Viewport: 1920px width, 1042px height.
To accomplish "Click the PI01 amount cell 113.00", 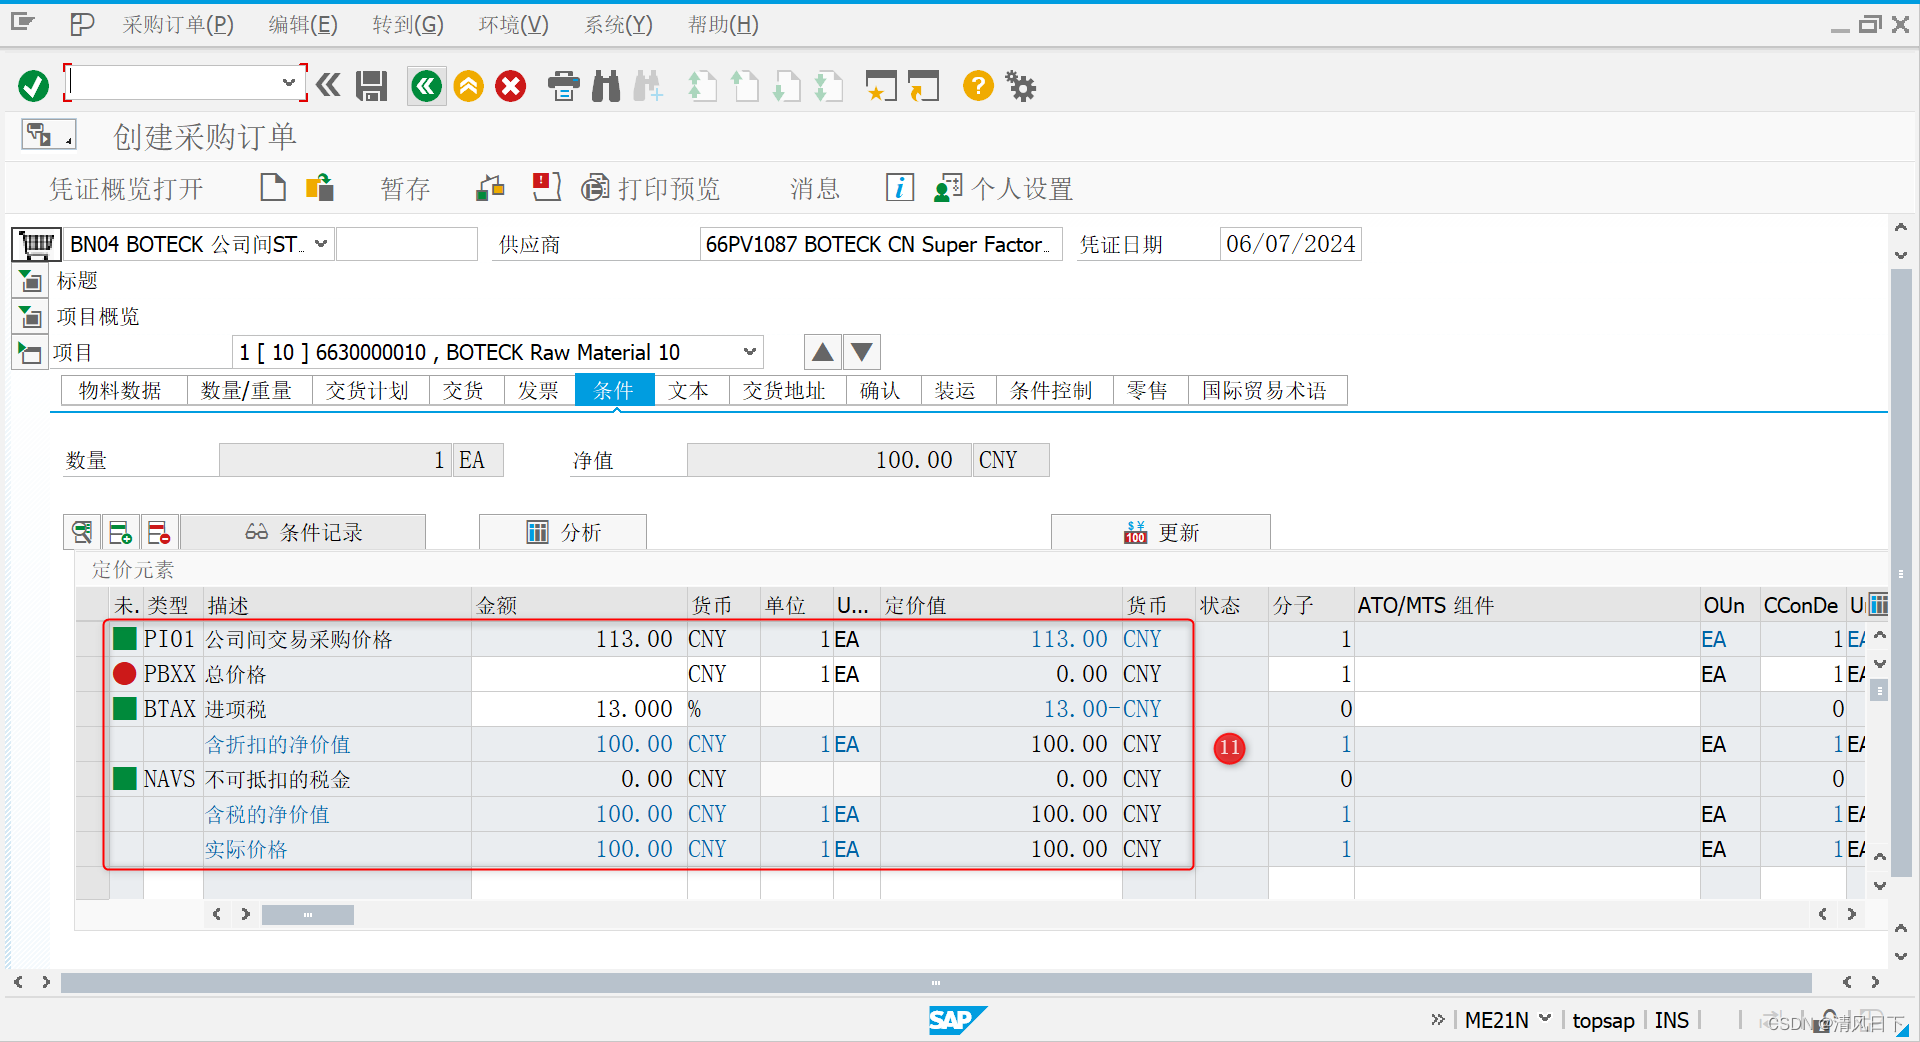I will (x=578, y=639).
